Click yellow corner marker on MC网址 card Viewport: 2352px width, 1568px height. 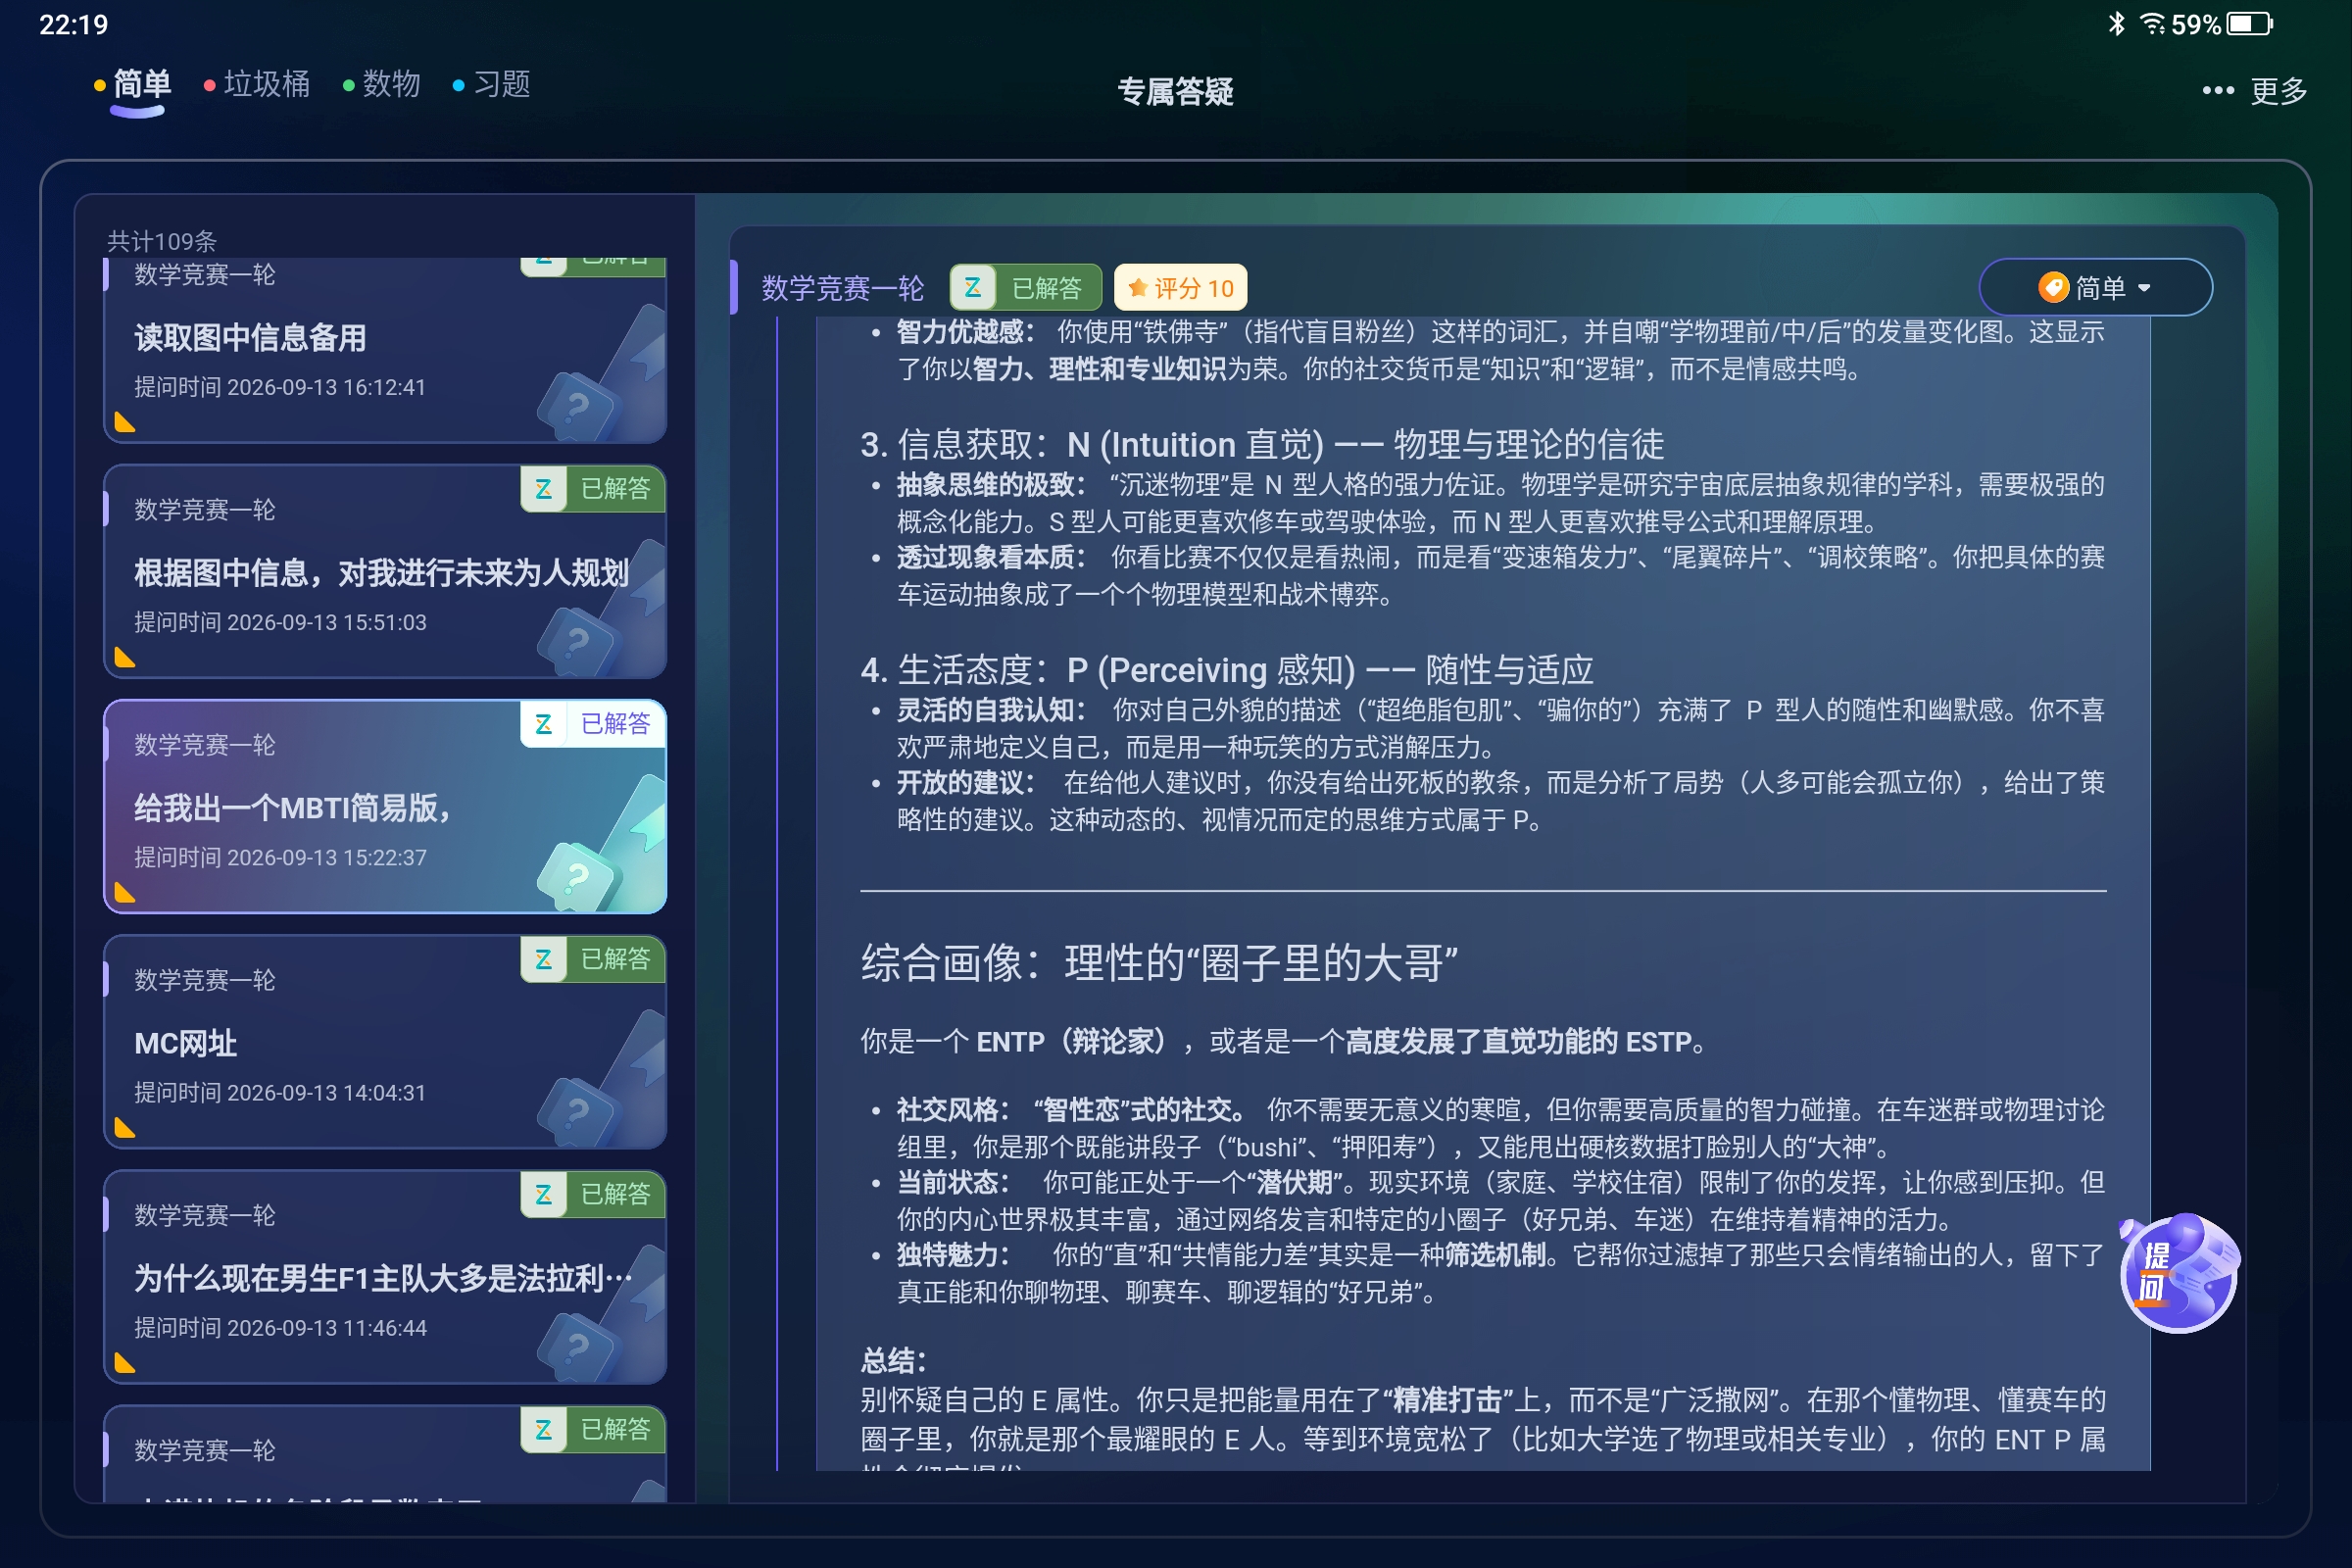click(124, 1128)
